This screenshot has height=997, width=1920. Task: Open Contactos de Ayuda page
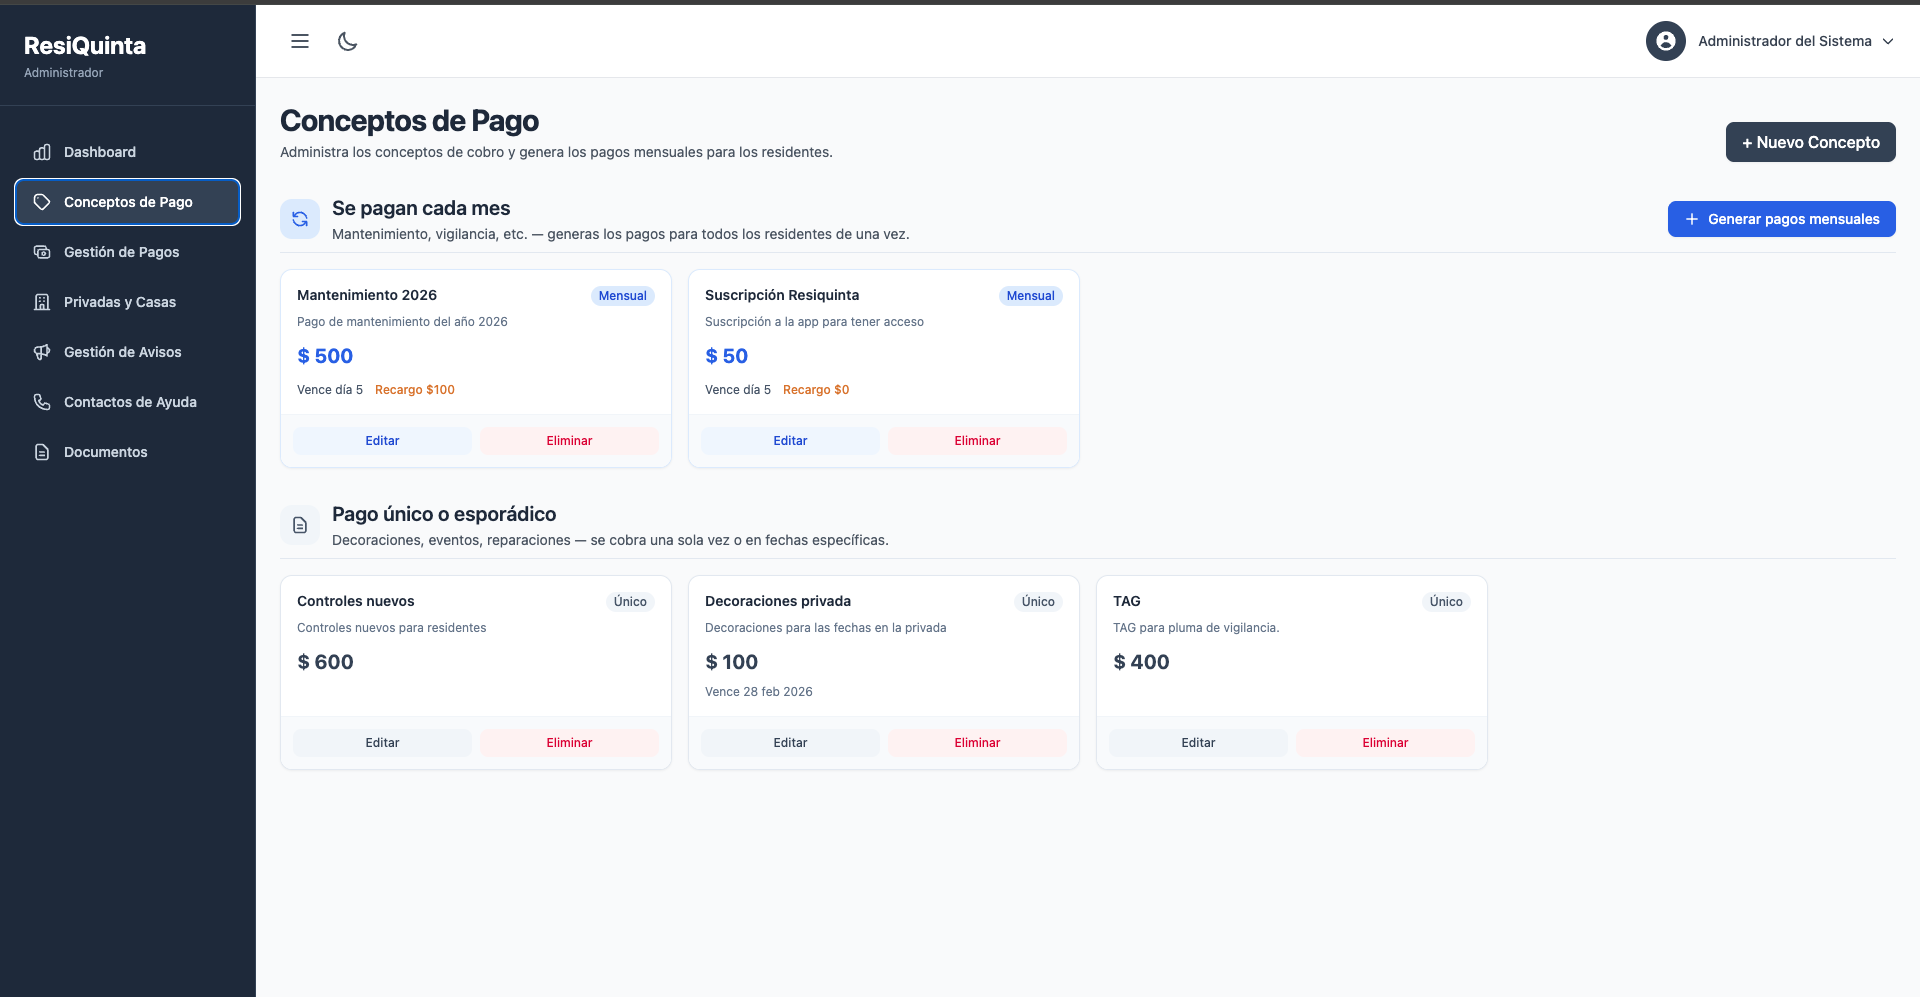(x=127, y=402)
